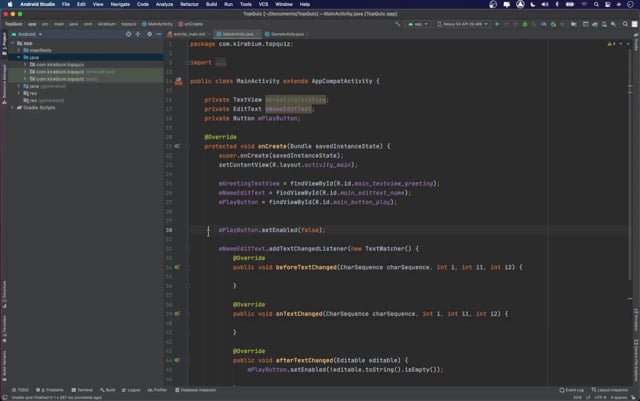Expand the manifests folder
The image size is (640, 401).
[x=19, y=50]
